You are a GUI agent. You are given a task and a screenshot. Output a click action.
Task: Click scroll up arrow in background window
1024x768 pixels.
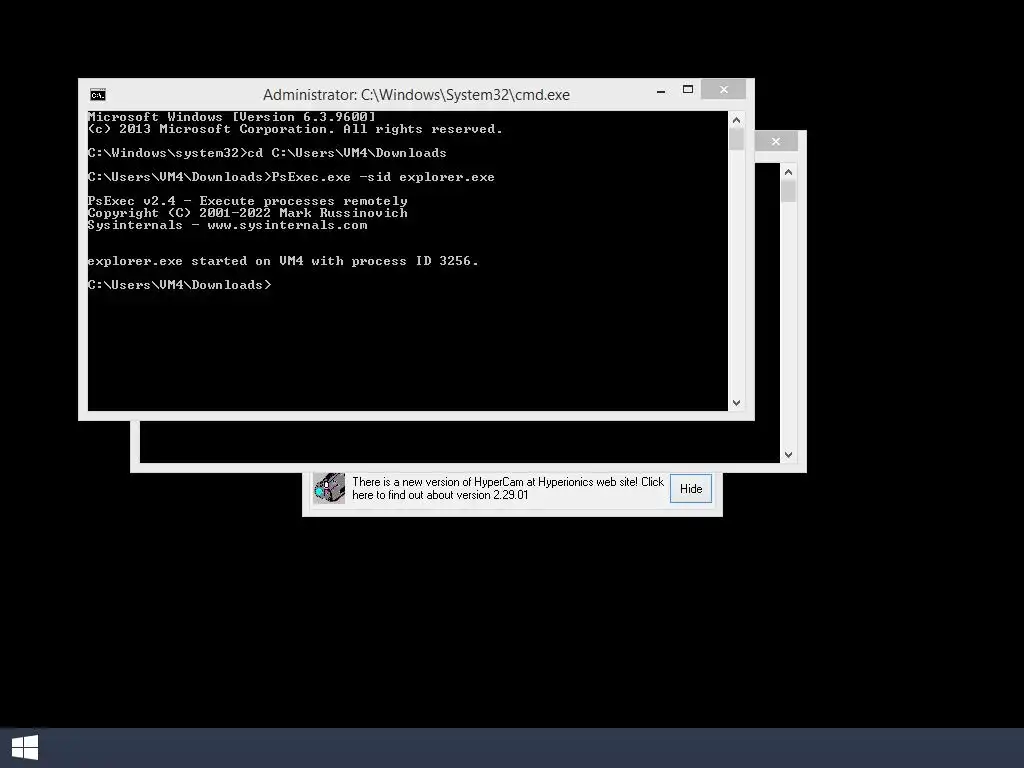(x=788, y=172)
